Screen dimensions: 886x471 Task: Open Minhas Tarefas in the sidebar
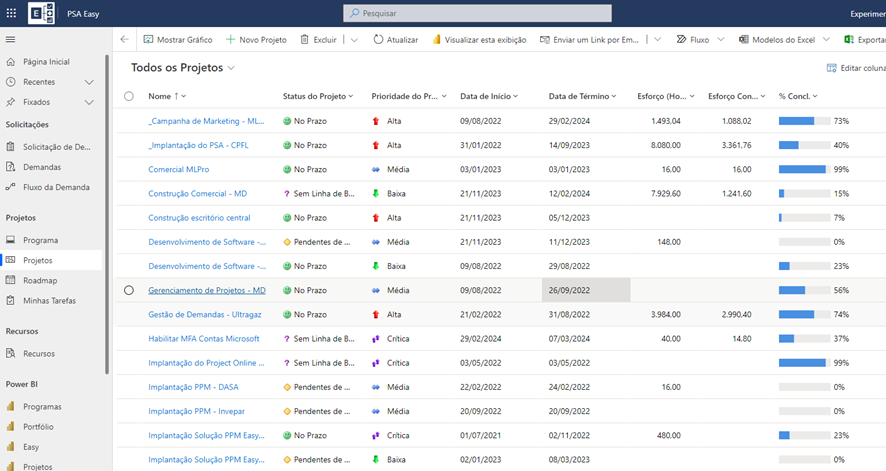click(x=49, y=301)
